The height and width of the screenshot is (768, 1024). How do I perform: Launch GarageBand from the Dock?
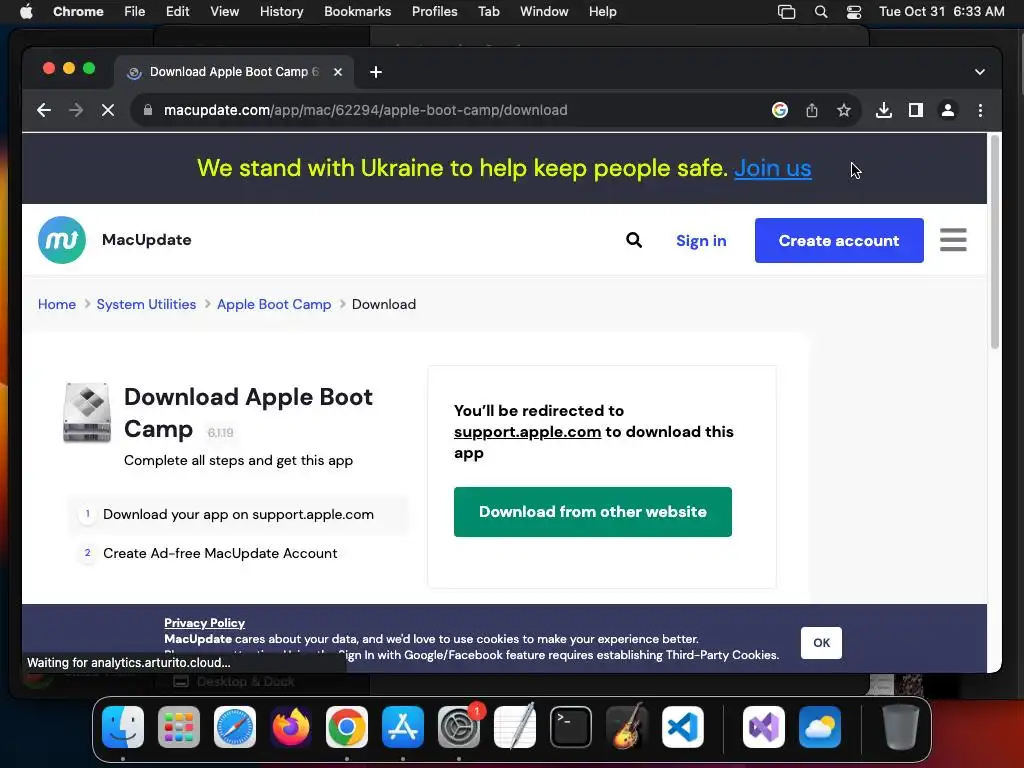(627, 727)
